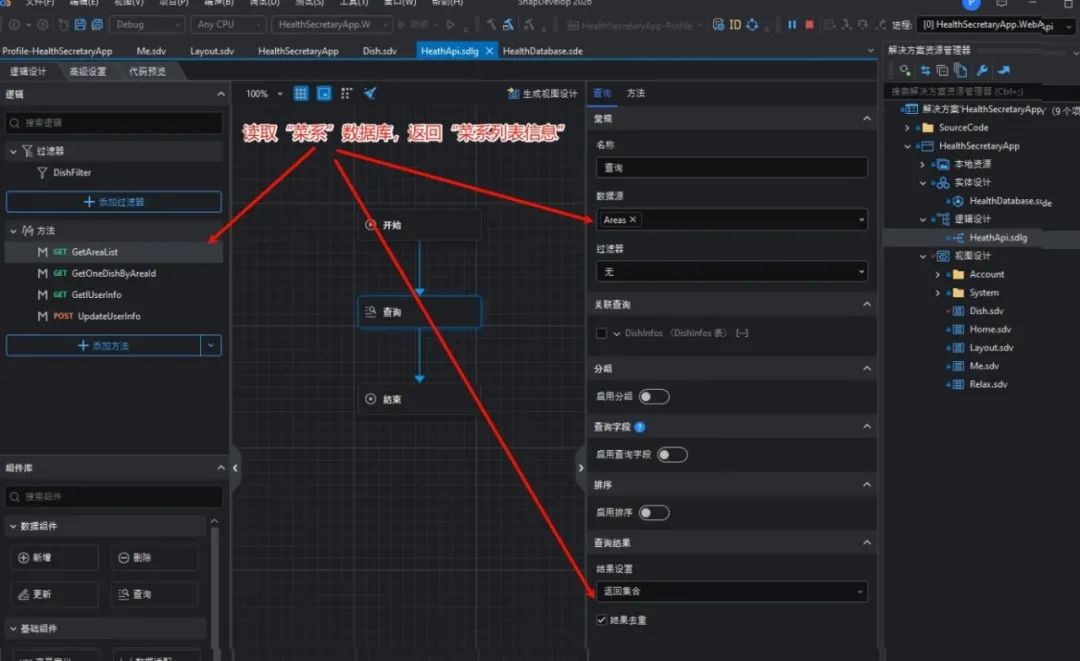Open the process dropdown showing HealthSecretaryApp.WebApi

click(997, 25)
